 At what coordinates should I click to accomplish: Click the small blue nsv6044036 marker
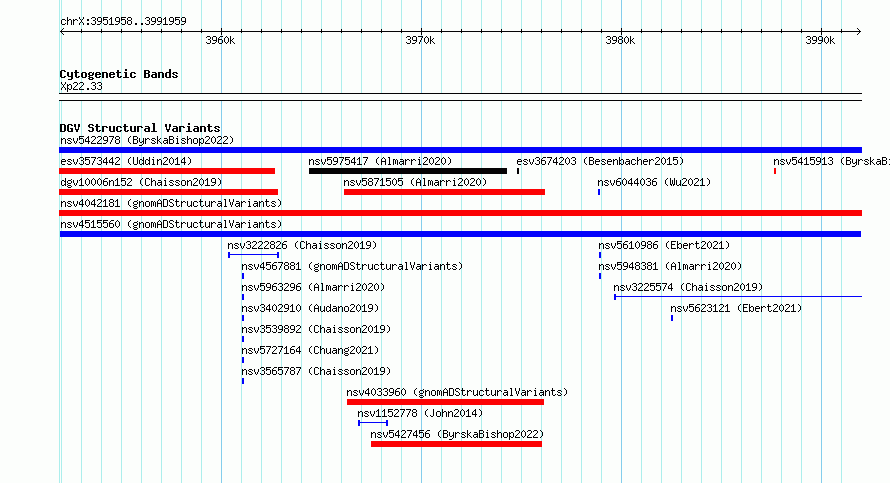click(599, 192)
